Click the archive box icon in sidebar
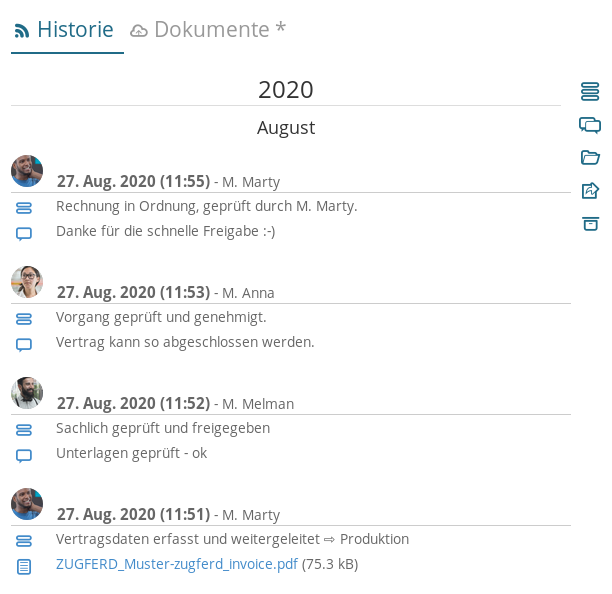Image resolution: width=612 pixels, height=594 pixels. coord(590,223)
